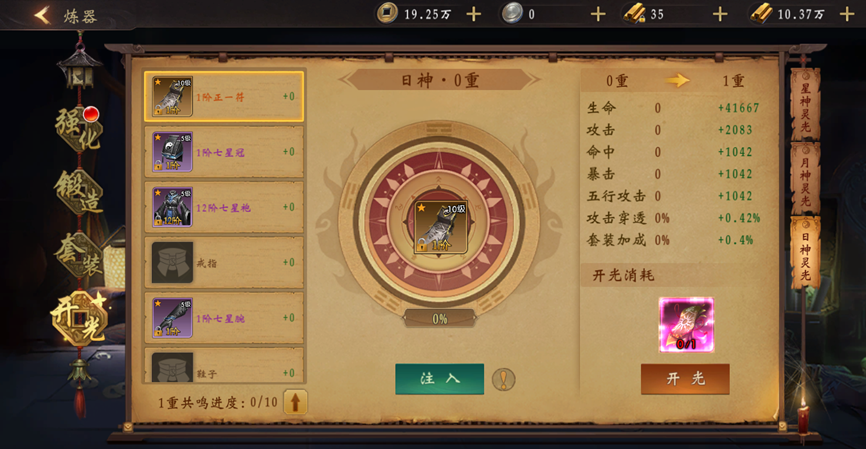The image size is (866, 449).
Task: Expand resonance progress with the up arrow button
Action: pos(295,402)
